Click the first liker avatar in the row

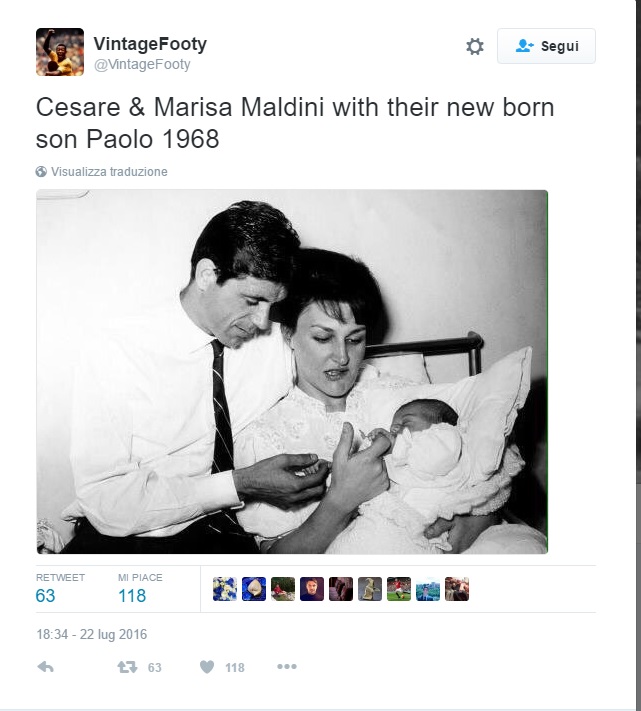pos(225,590)
